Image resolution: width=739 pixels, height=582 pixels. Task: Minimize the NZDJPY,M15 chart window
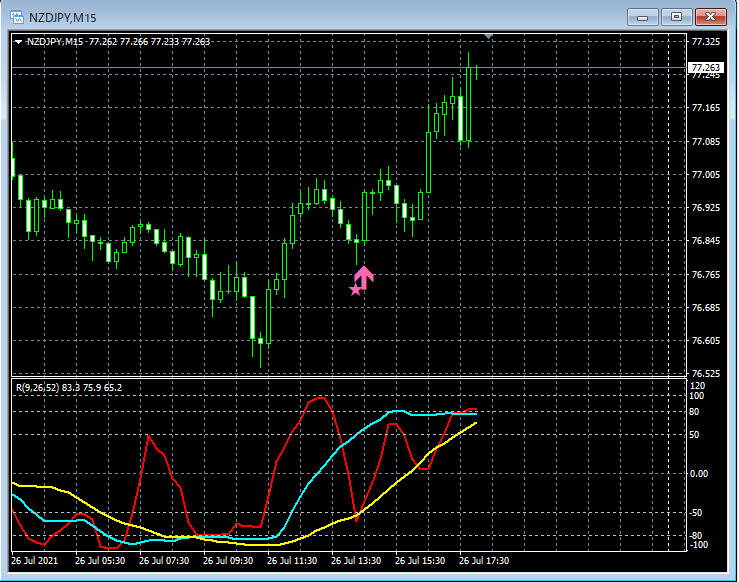[642, 17]
